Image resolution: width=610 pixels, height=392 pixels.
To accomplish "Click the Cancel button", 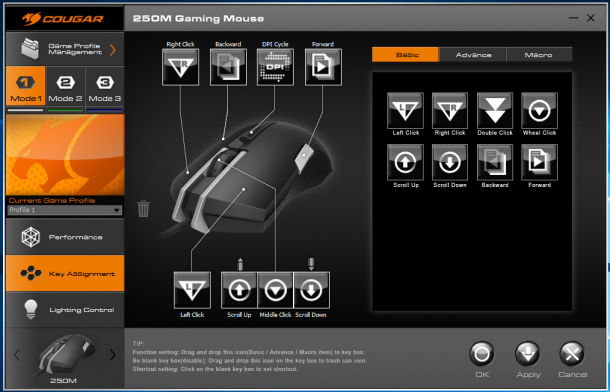I will pyautogui.click(x=572, y=360).
